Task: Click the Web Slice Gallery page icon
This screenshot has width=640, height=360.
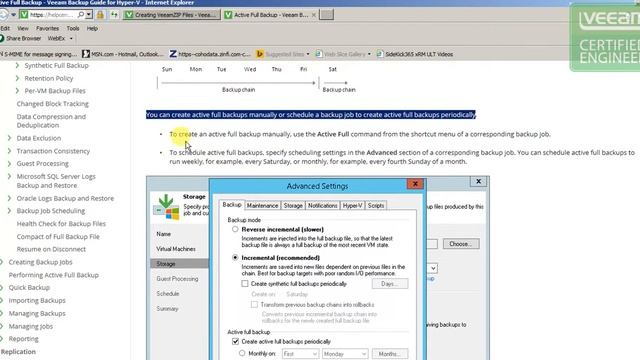Action: pos(318,54)
